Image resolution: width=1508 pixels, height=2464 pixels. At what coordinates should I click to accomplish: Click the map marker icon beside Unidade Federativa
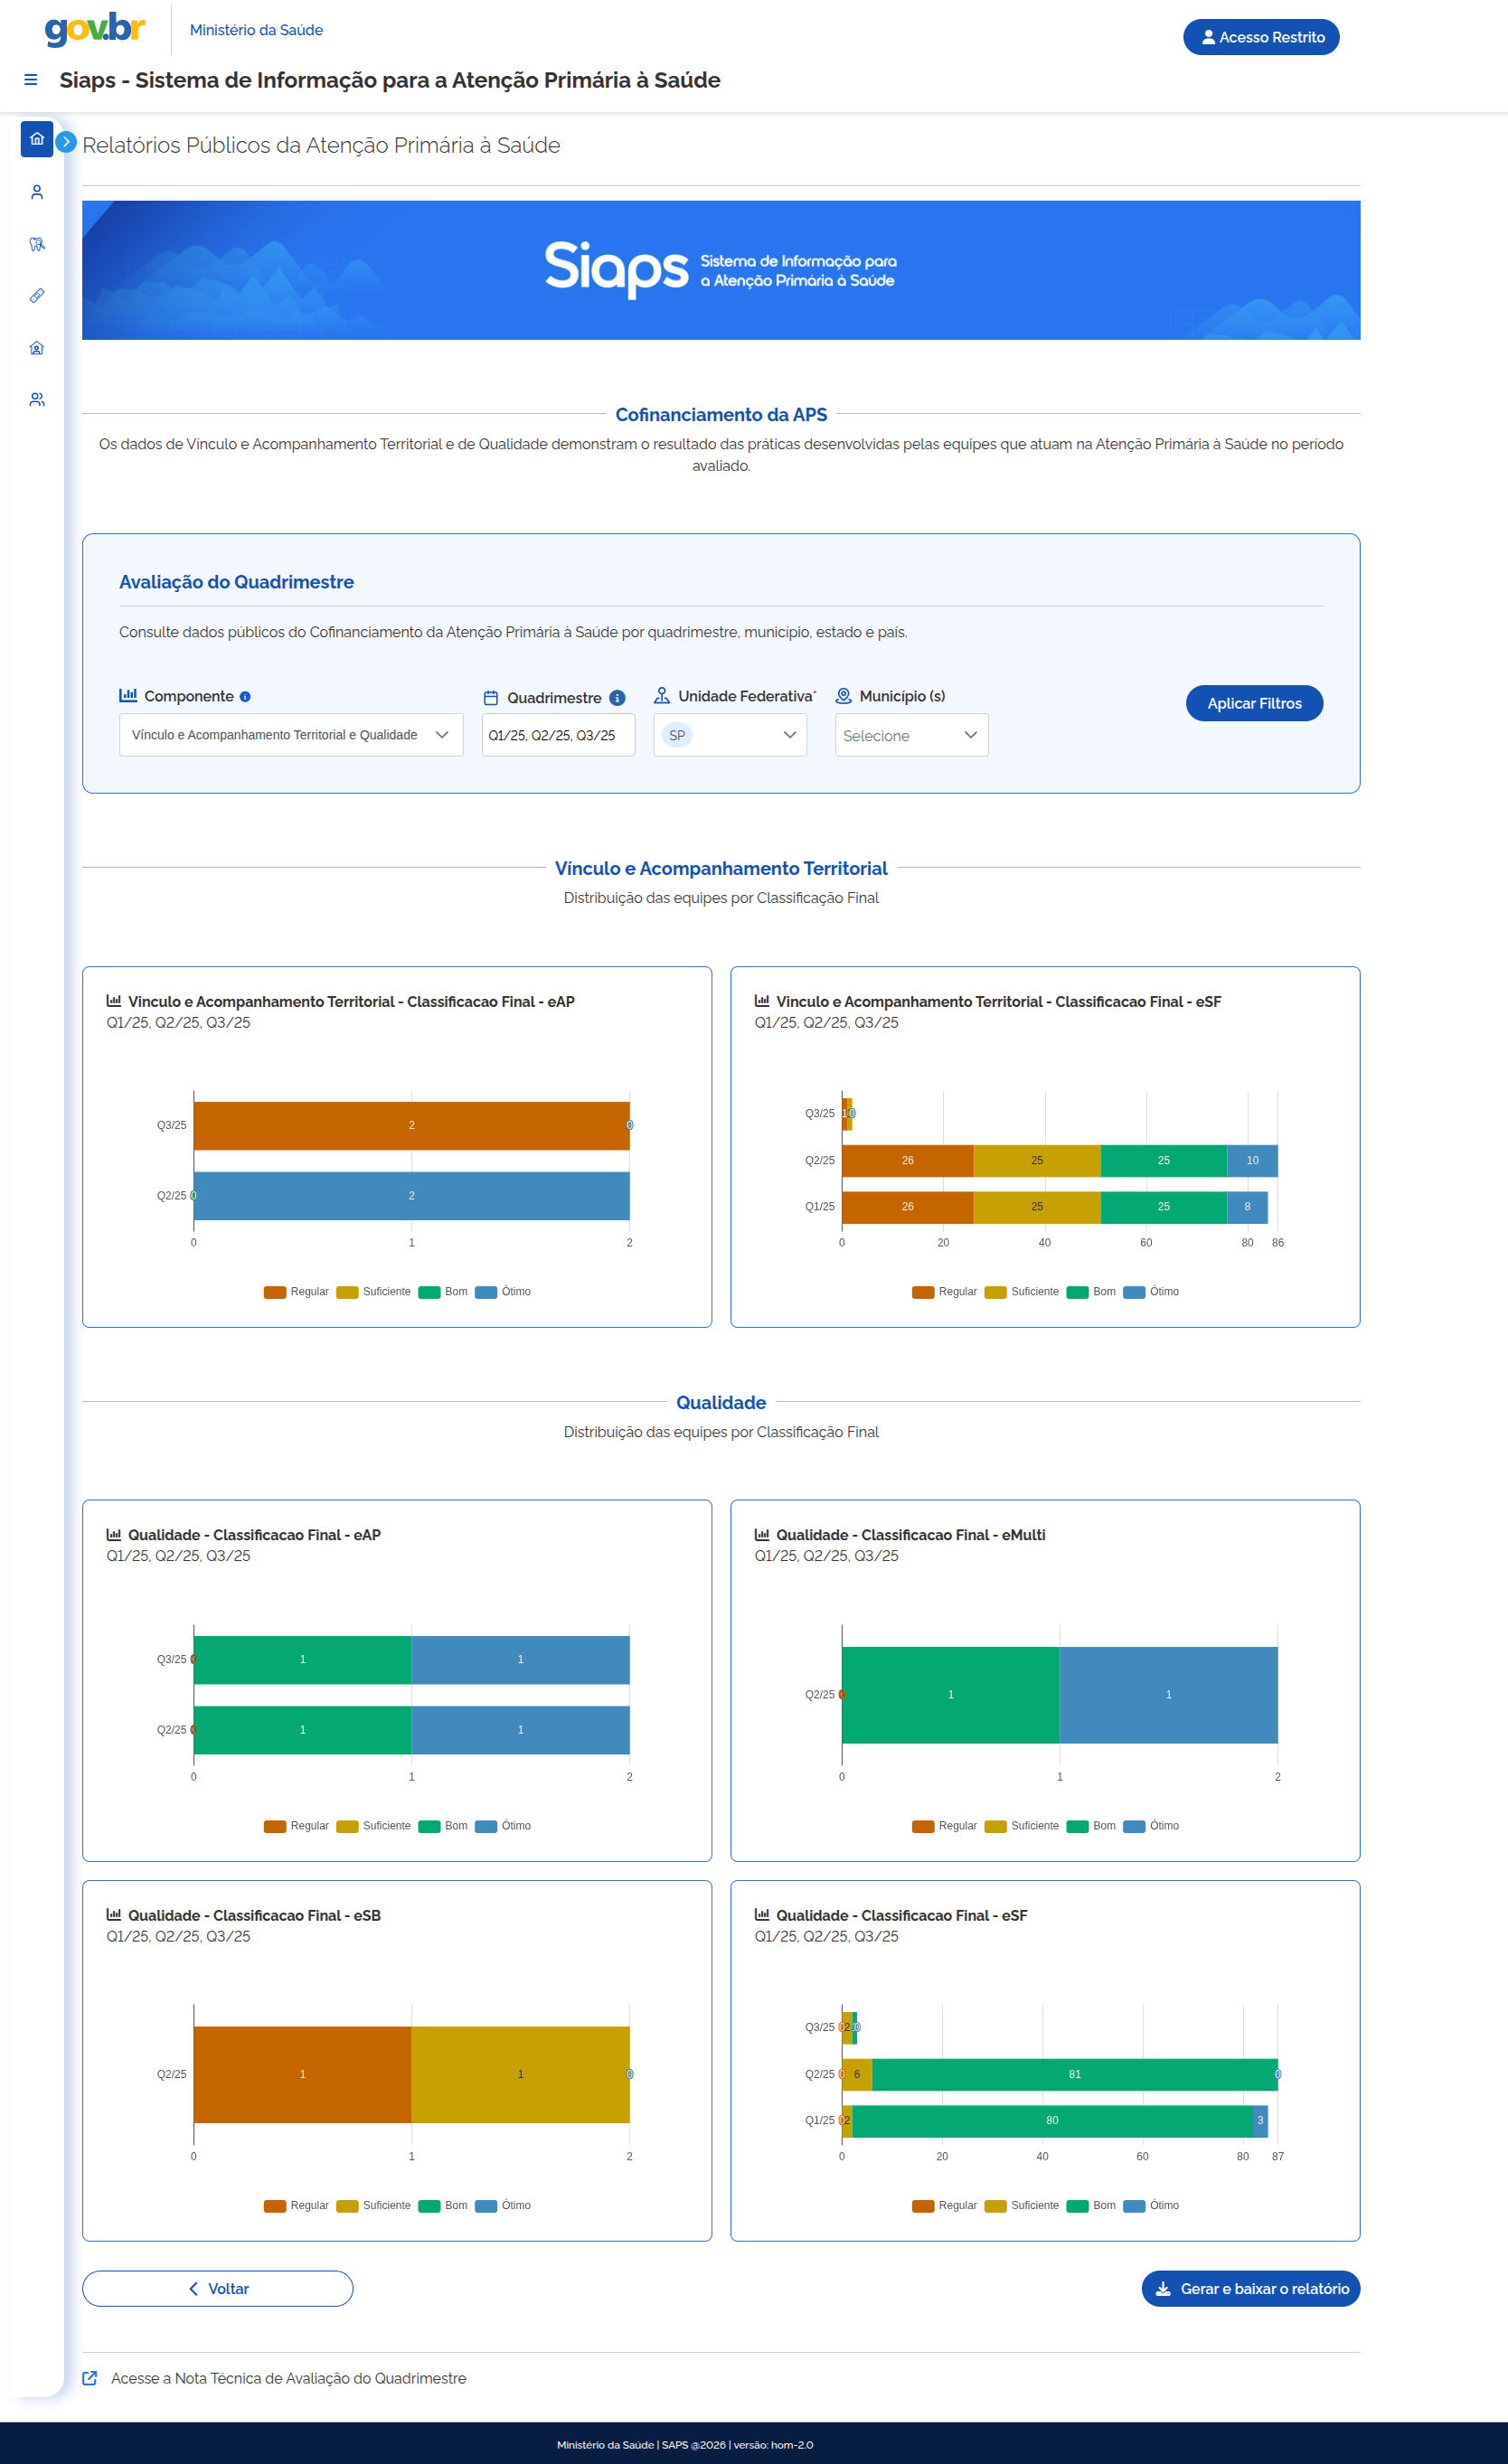coord(662,695)
